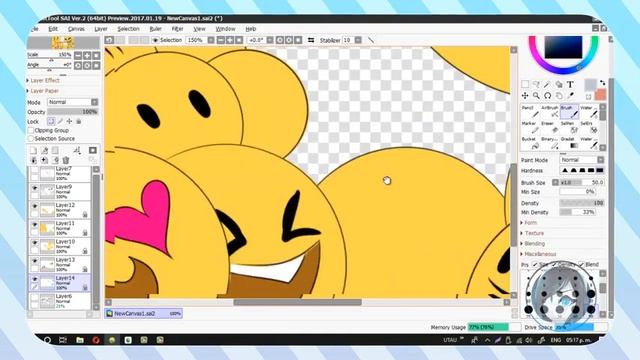Toggle the Blend checkbox in brush settings
The height and width of the screenshot is (360, 640).
(582, 264)
